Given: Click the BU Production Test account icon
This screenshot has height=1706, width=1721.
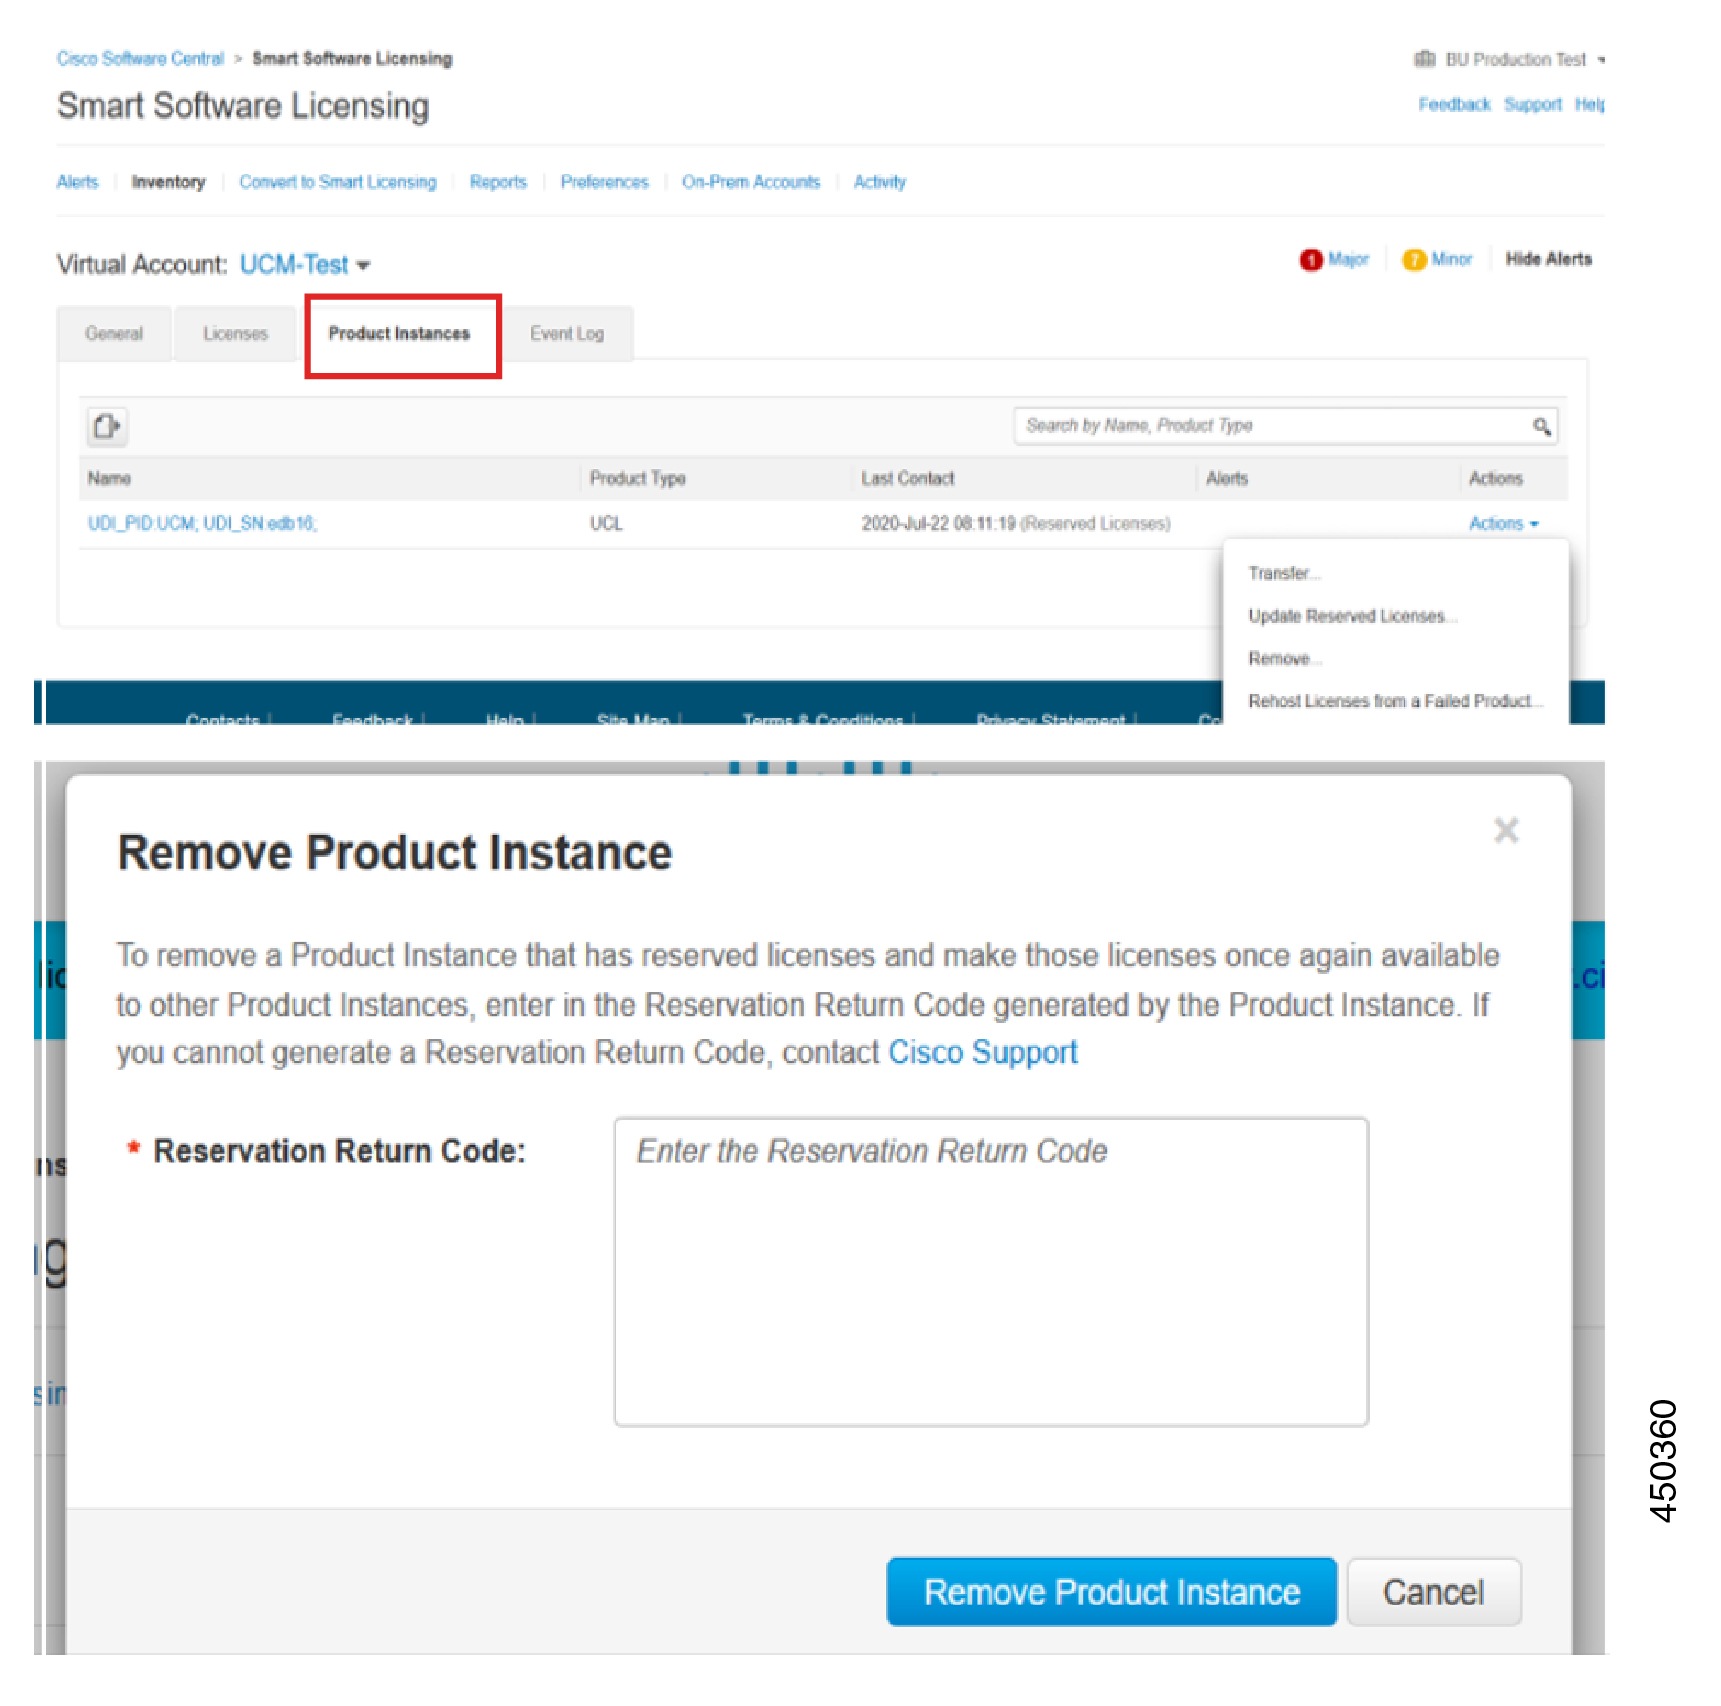Looking at the screenshot, I should [x=1424, y=59].
